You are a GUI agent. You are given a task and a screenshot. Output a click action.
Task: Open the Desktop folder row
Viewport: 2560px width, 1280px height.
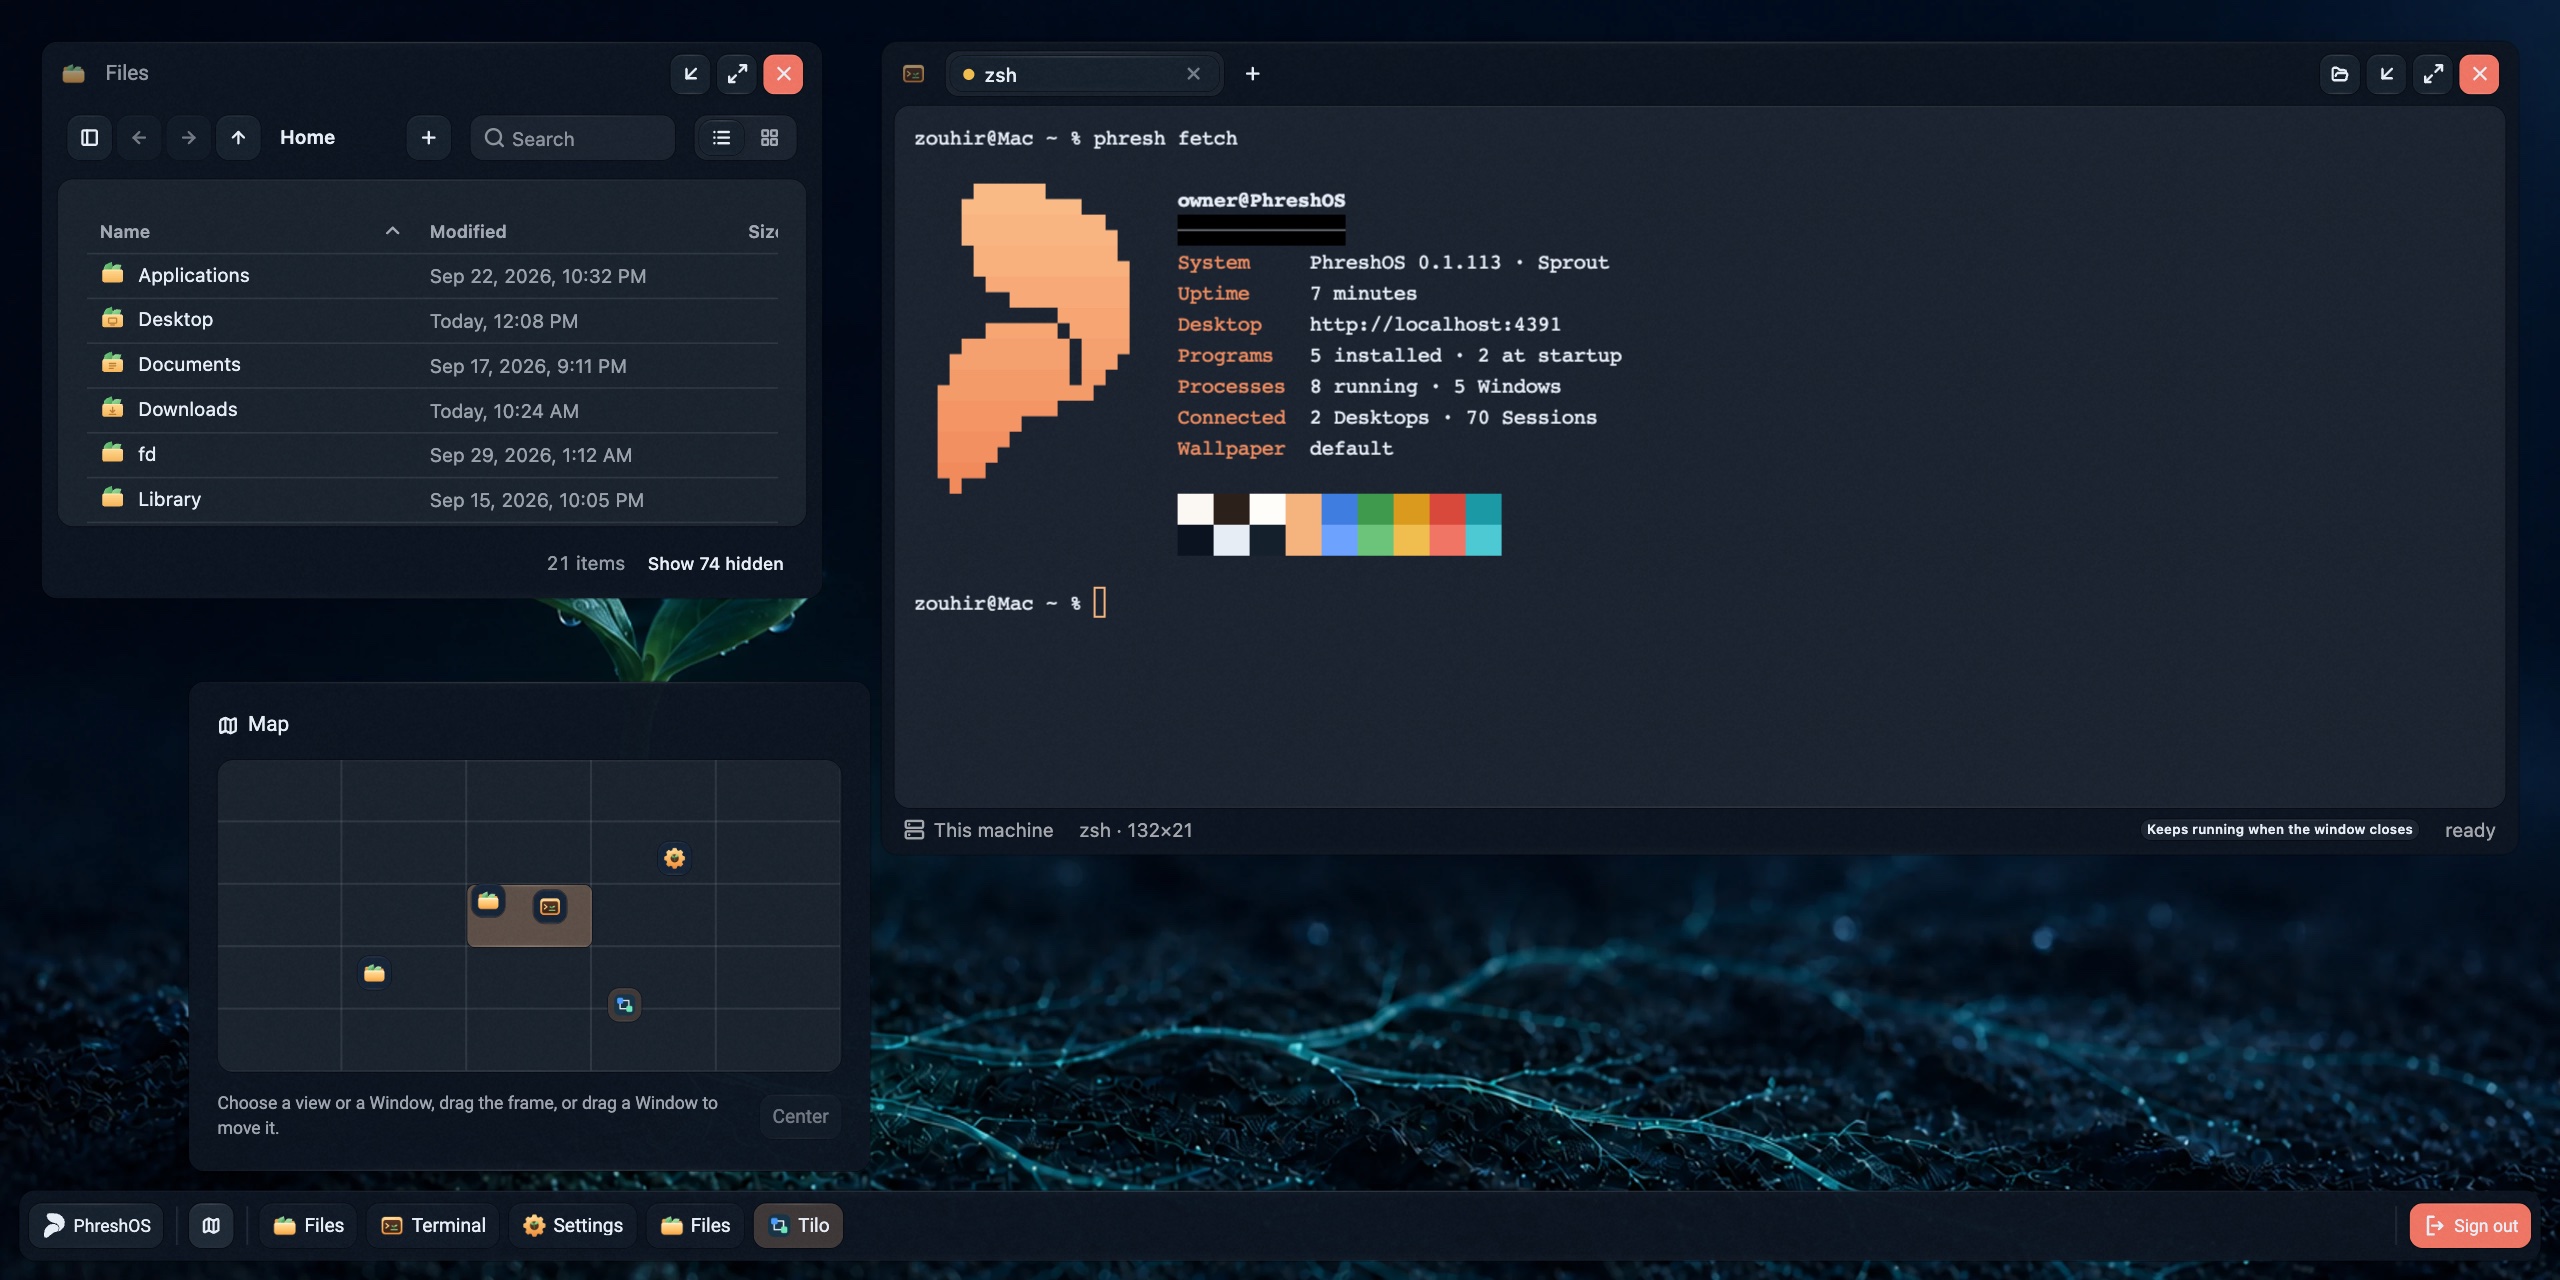[432, 320]
